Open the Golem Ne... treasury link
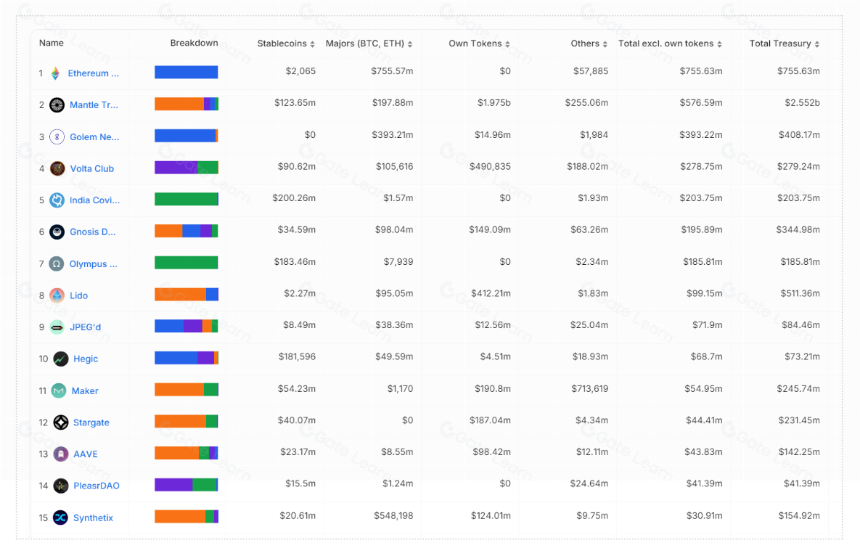This screenshot has width=860, height=556. (x=94, y=137)
